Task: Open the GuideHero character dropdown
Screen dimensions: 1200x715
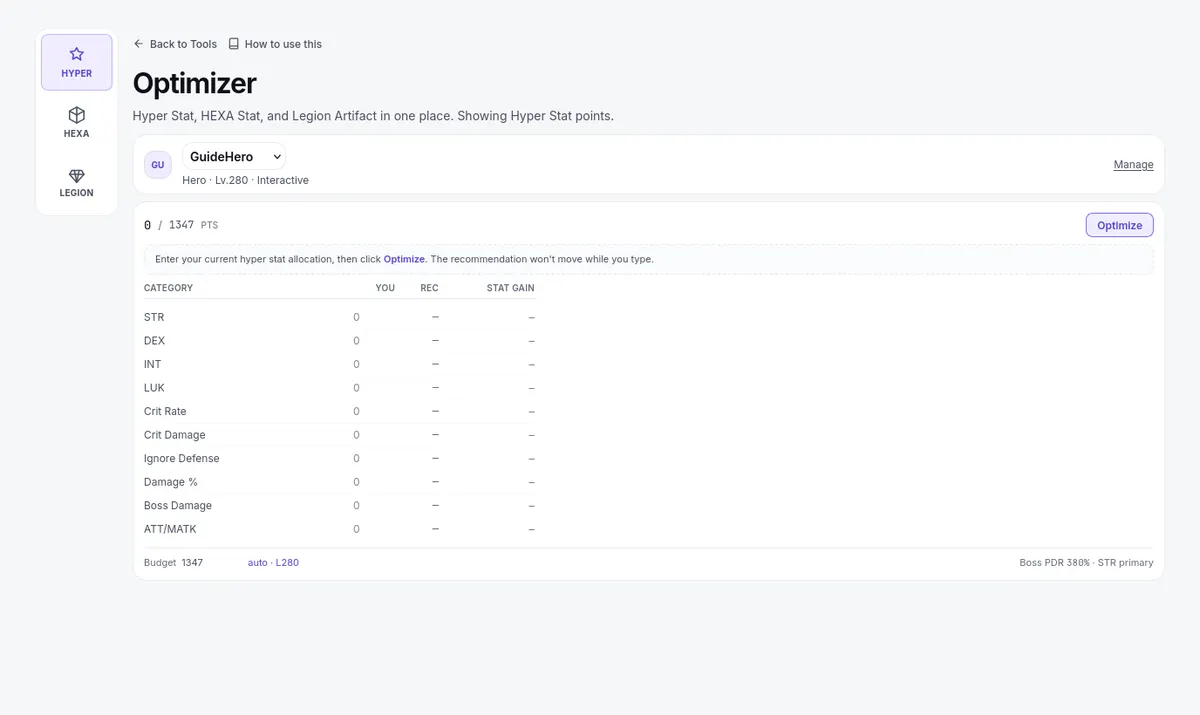Action: (234, 157)
